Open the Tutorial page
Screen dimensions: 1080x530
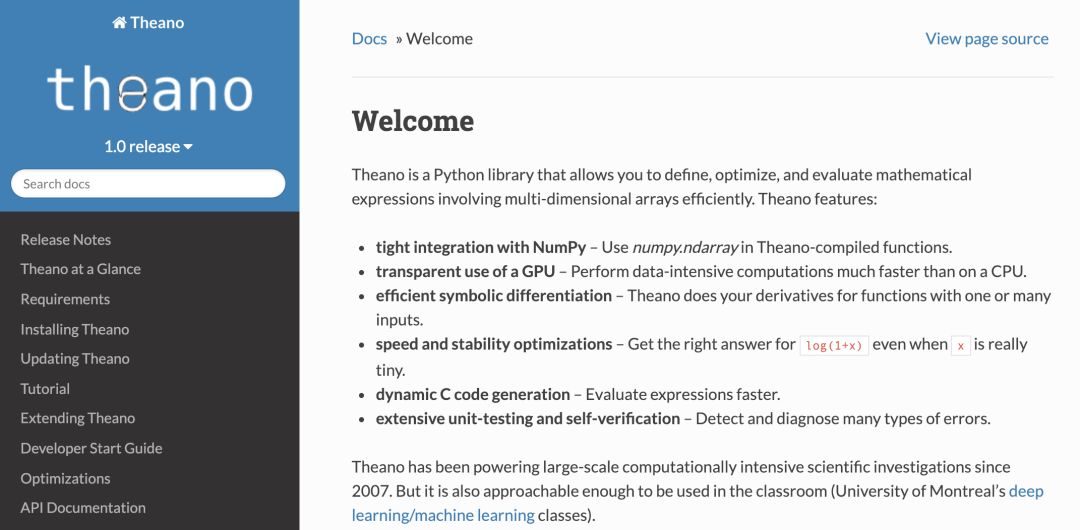(x=45, y=389)
